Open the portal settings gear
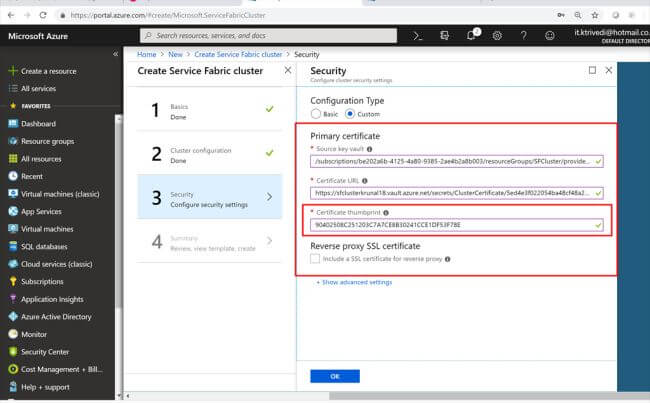The width and height of the screenshot is (650, 403). point(497,36)
